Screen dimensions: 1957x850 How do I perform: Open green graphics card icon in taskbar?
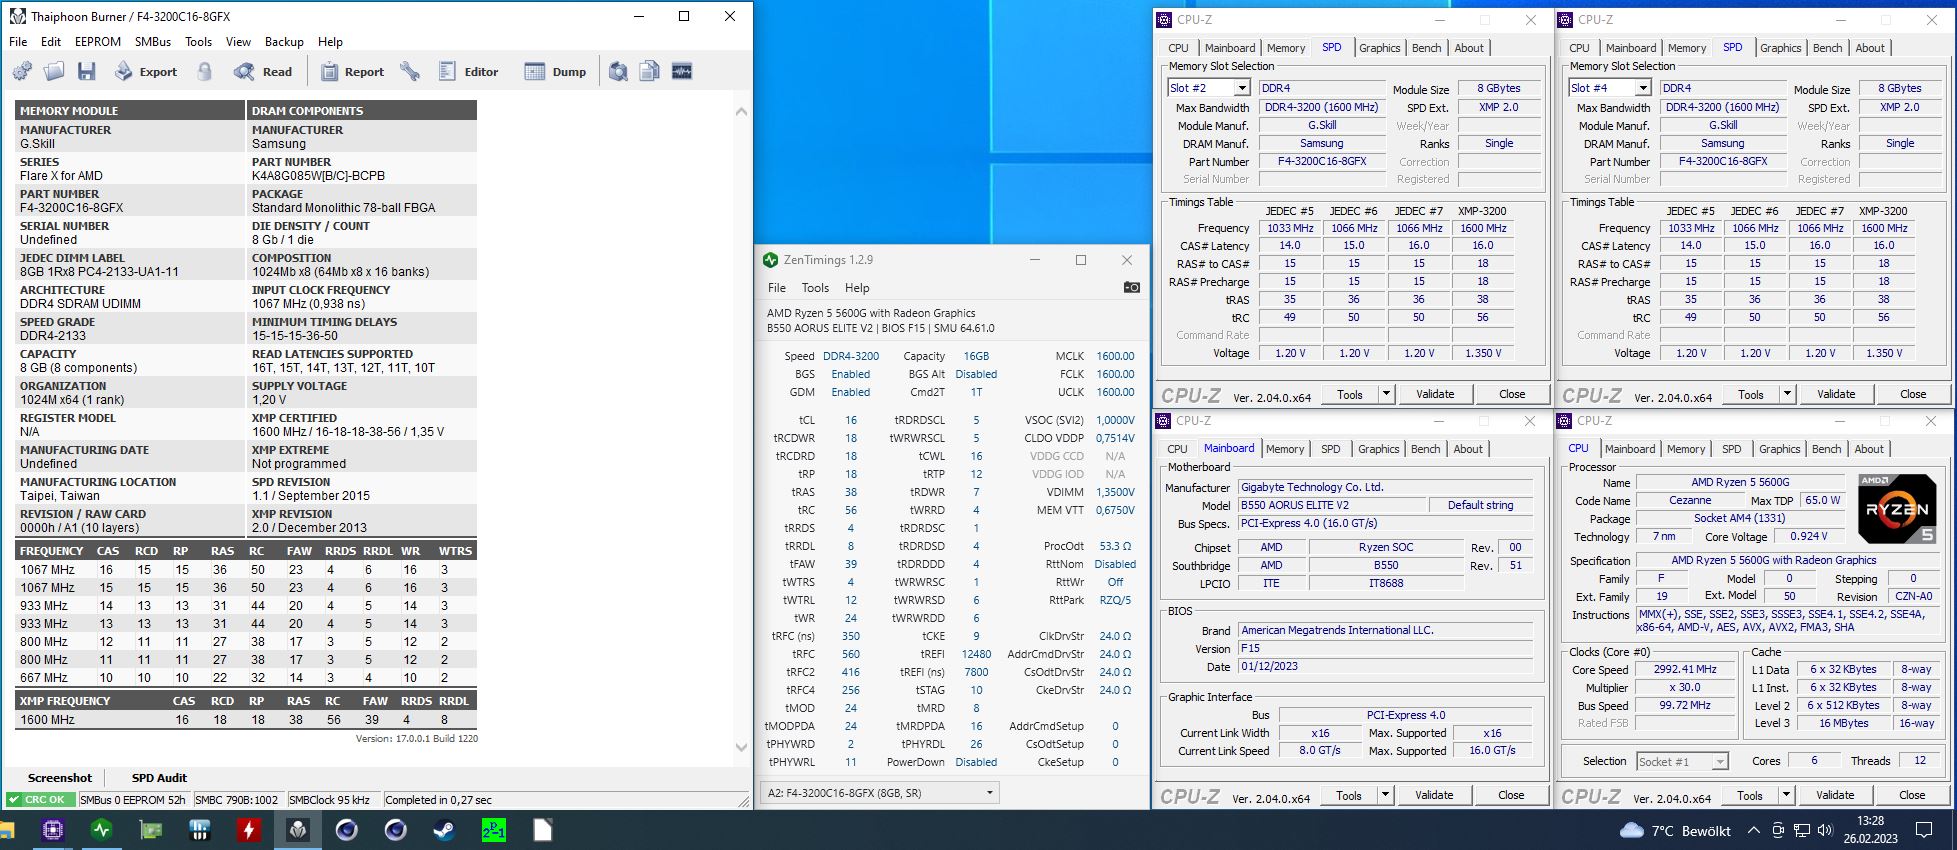[151, 830]
